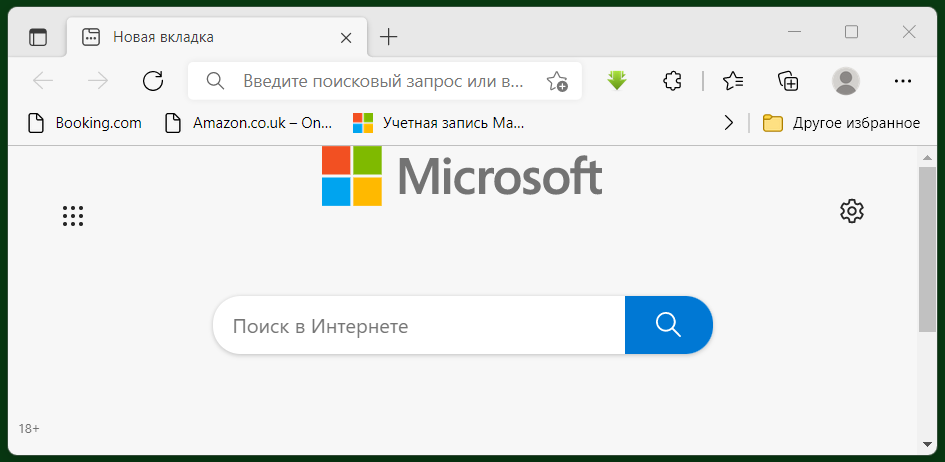Click the browser Back arrow
The image size is (945, 462).
(x=43, y=81)
